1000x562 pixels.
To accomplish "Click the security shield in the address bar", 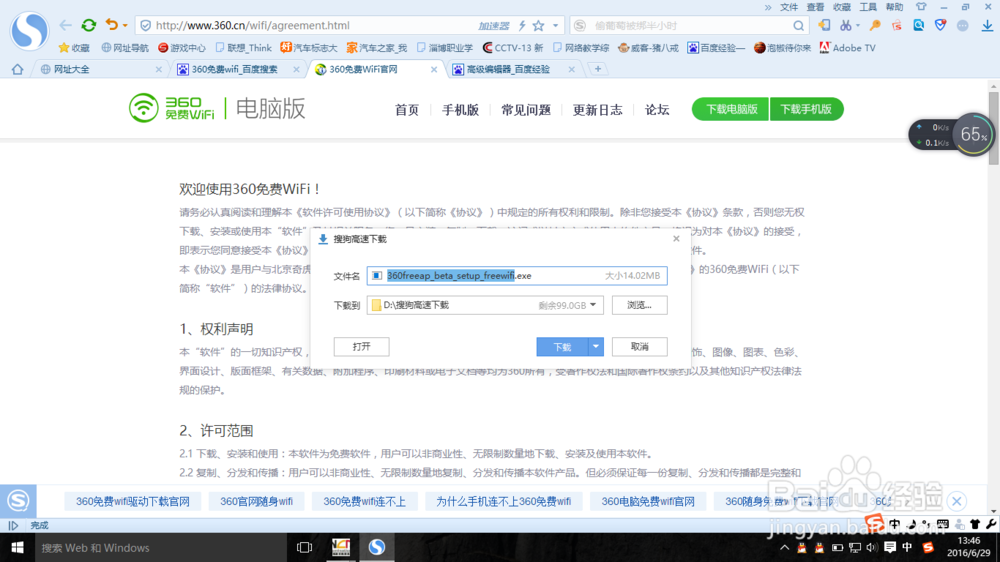I will 145,26.
